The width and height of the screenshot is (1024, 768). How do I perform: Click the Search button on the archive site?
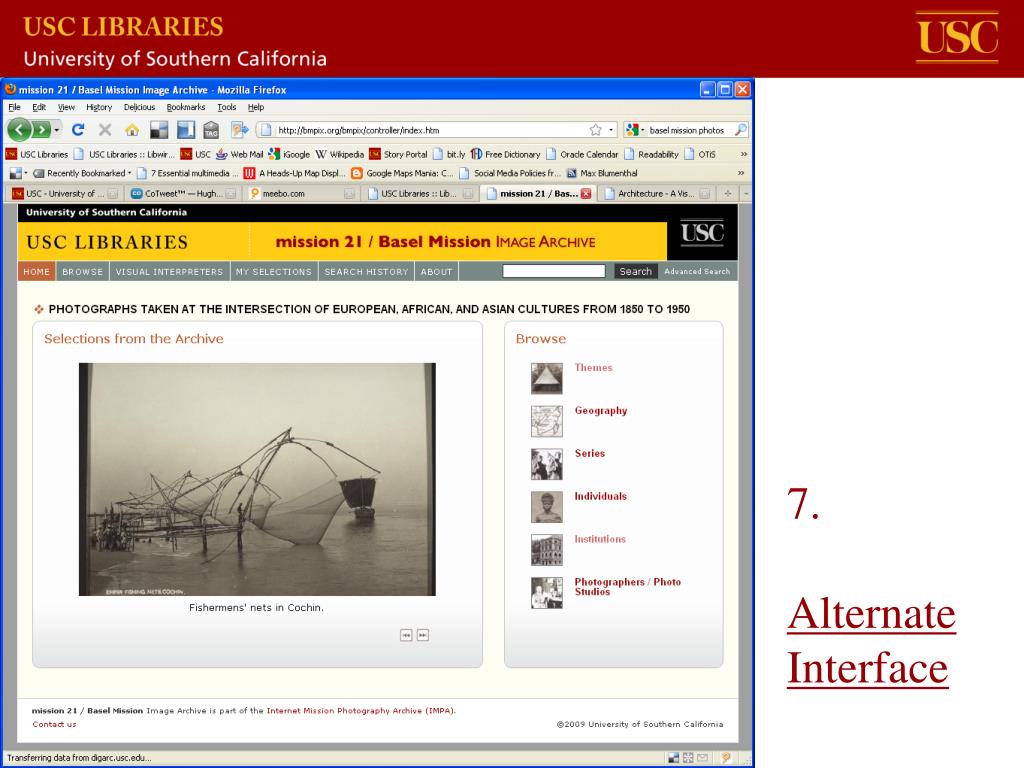pyautogui.click(x=635, y=271)
